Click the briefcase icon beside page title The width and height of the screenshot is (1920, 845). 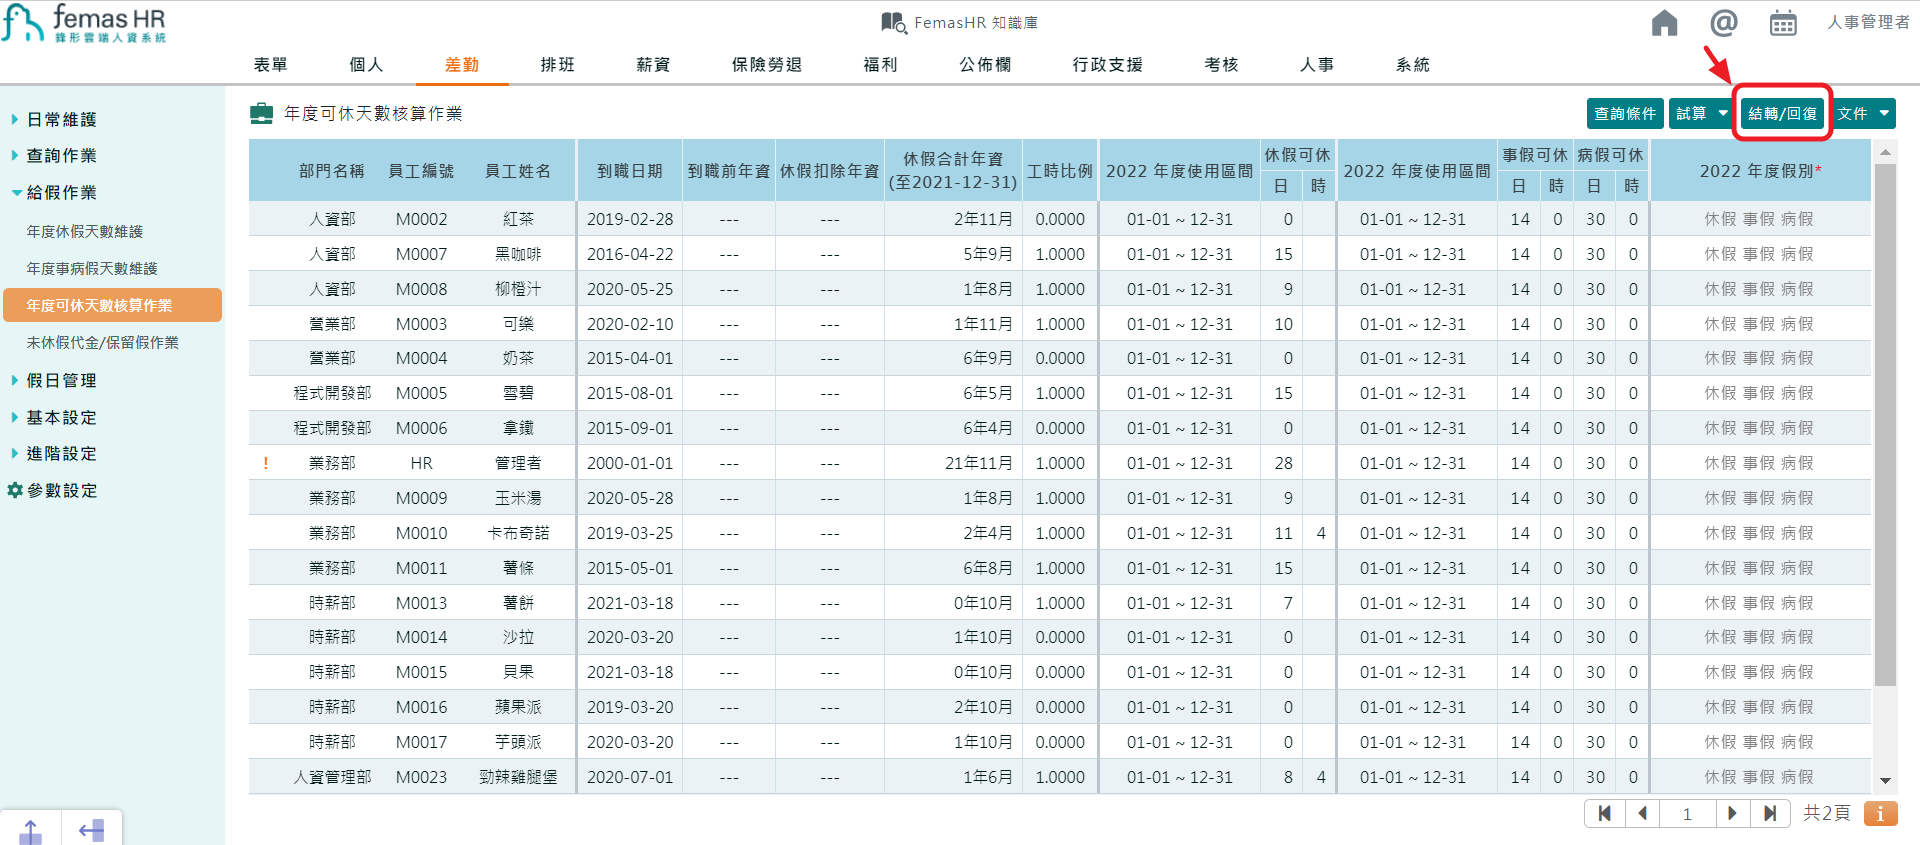pos(261,113)
